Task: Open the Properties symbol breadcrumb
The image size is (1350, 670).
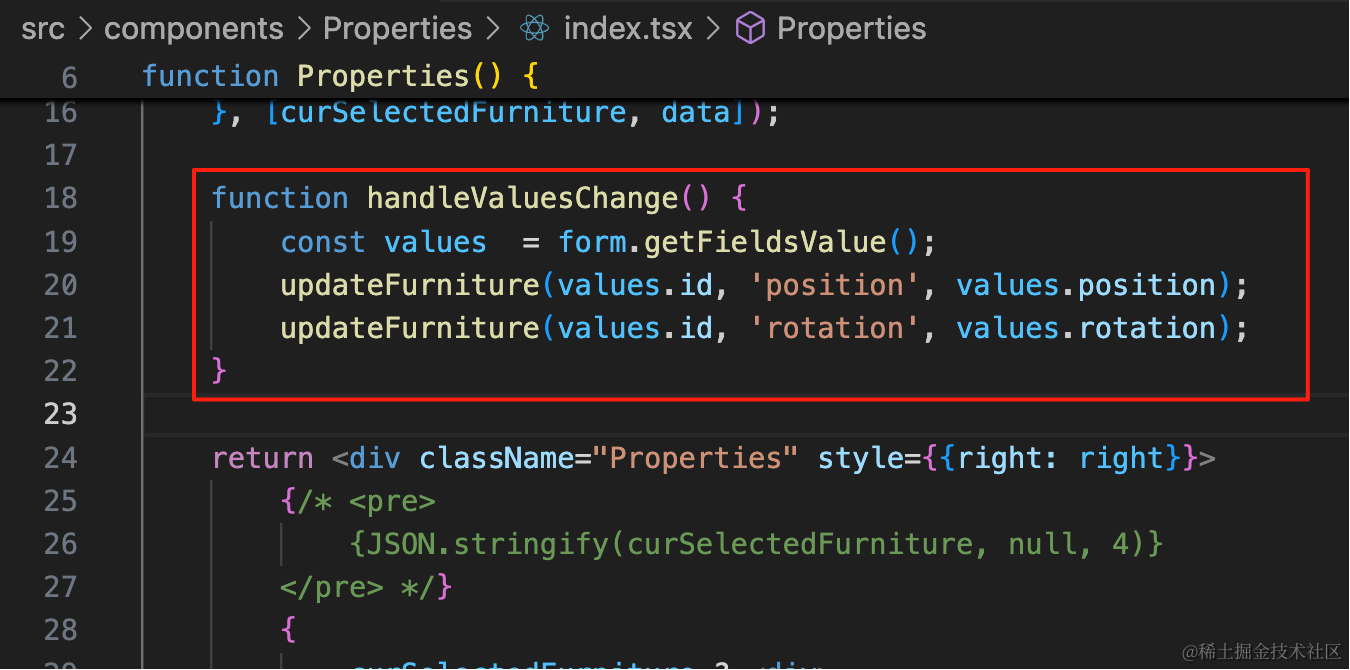Action: pyautogui.click(x=851, y=29)
